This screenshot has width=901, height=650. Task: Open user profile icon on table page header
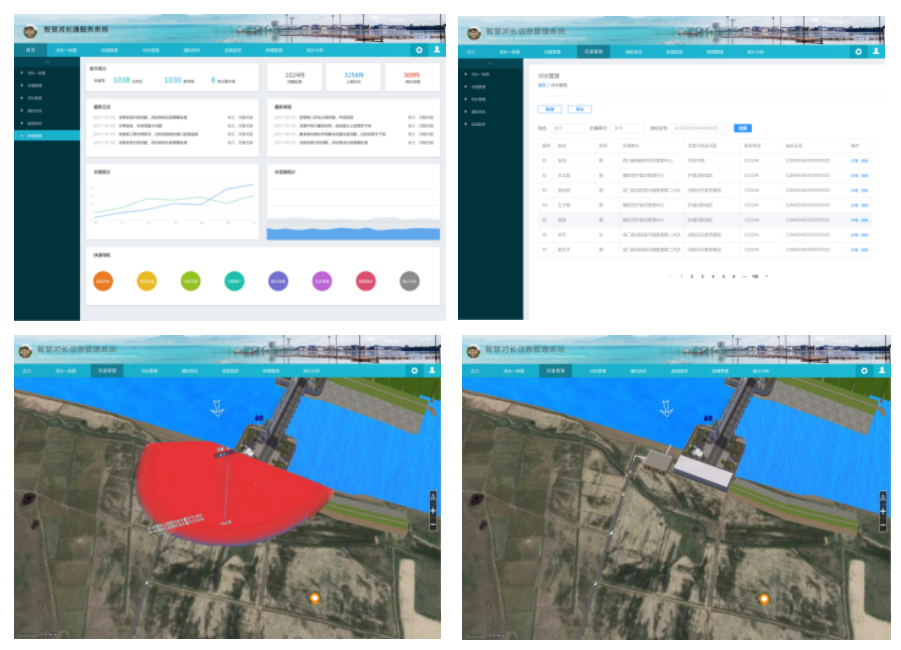(x=876, y=51)
